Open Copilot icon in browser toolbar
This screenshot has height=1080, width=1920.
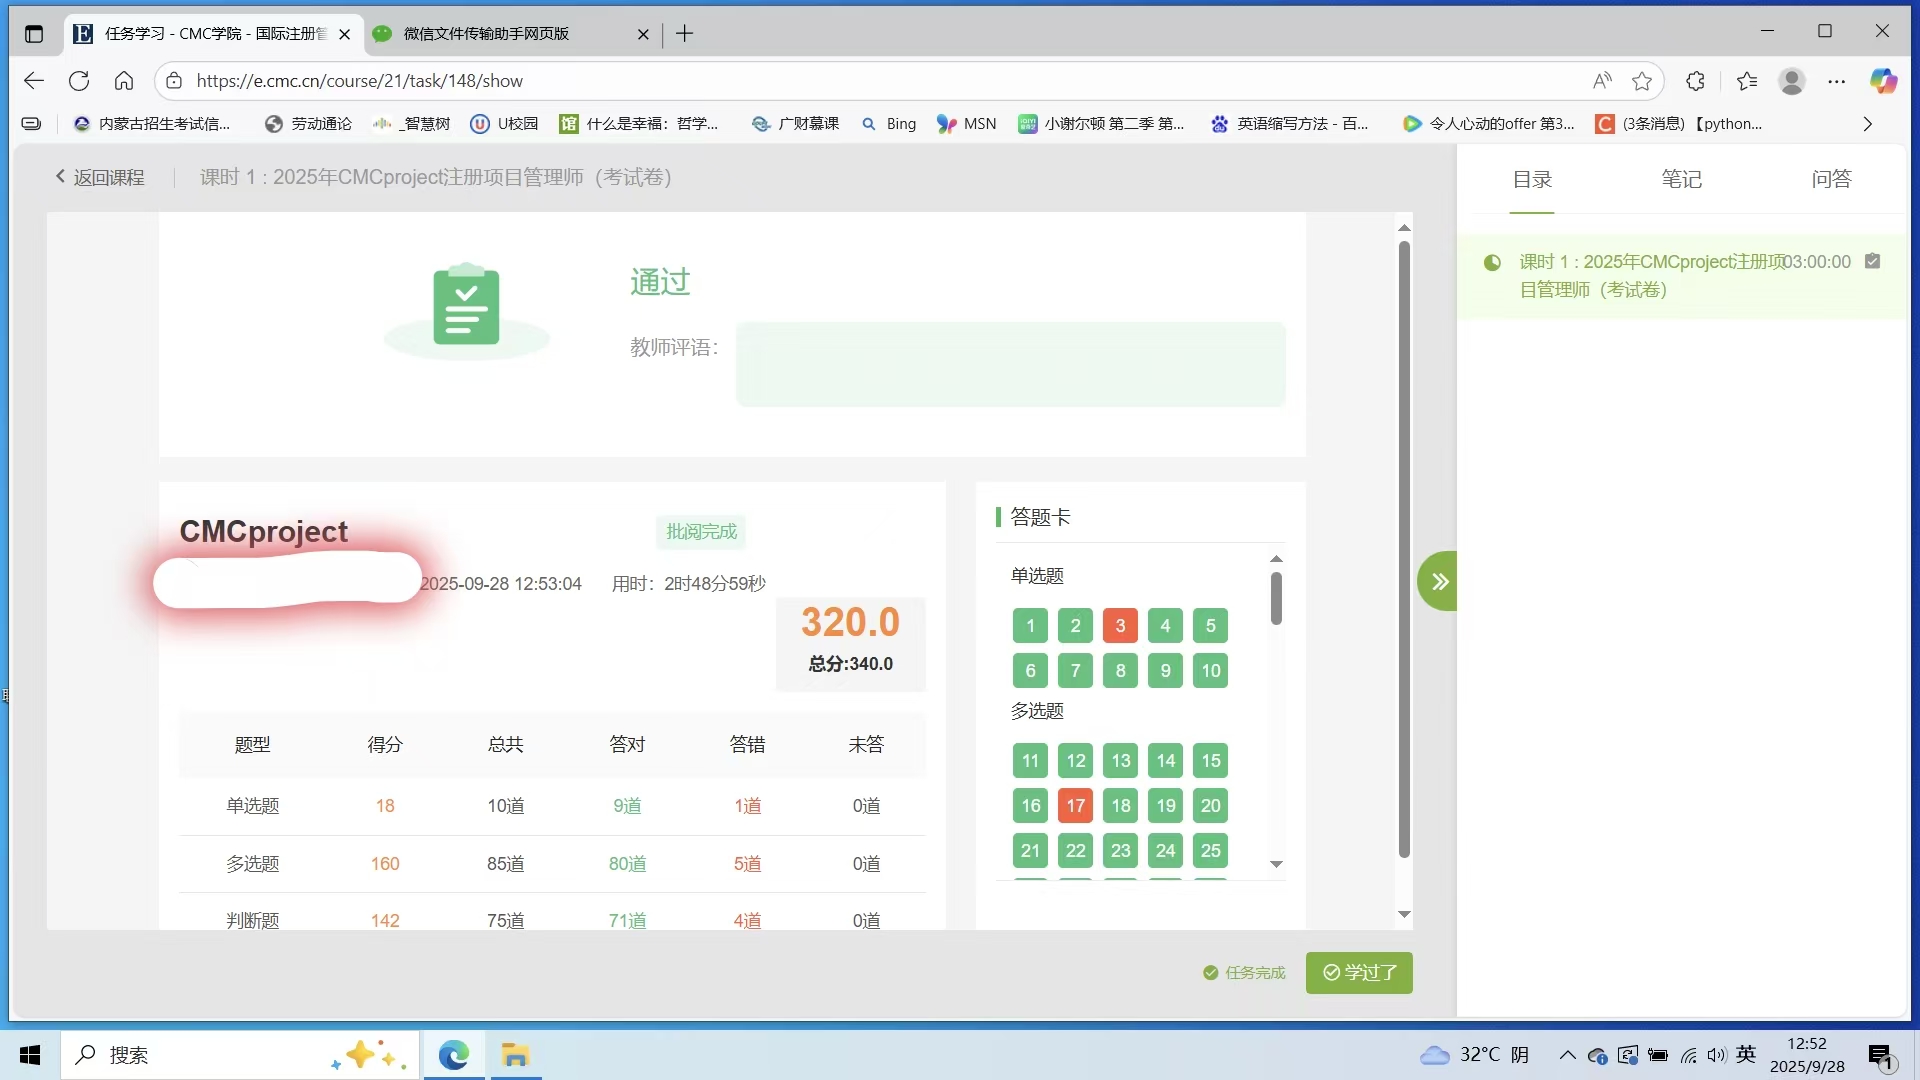[1883, 81]
